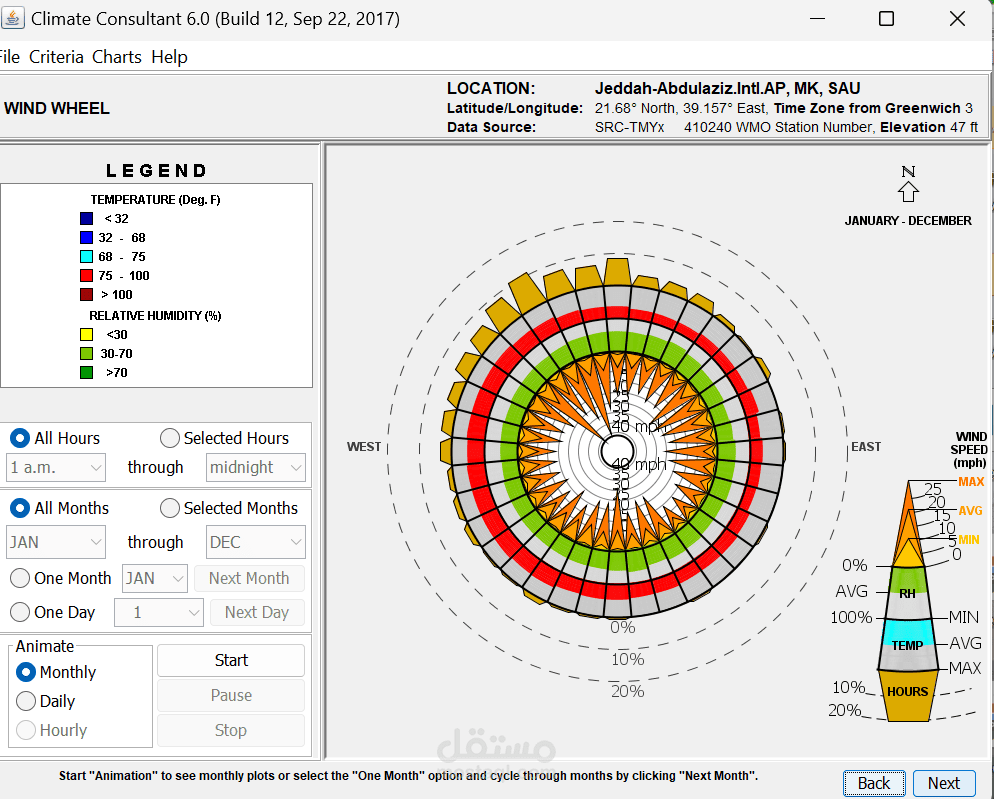Click the Next Day button
994x799 pixels.
(x=257, y=613)
